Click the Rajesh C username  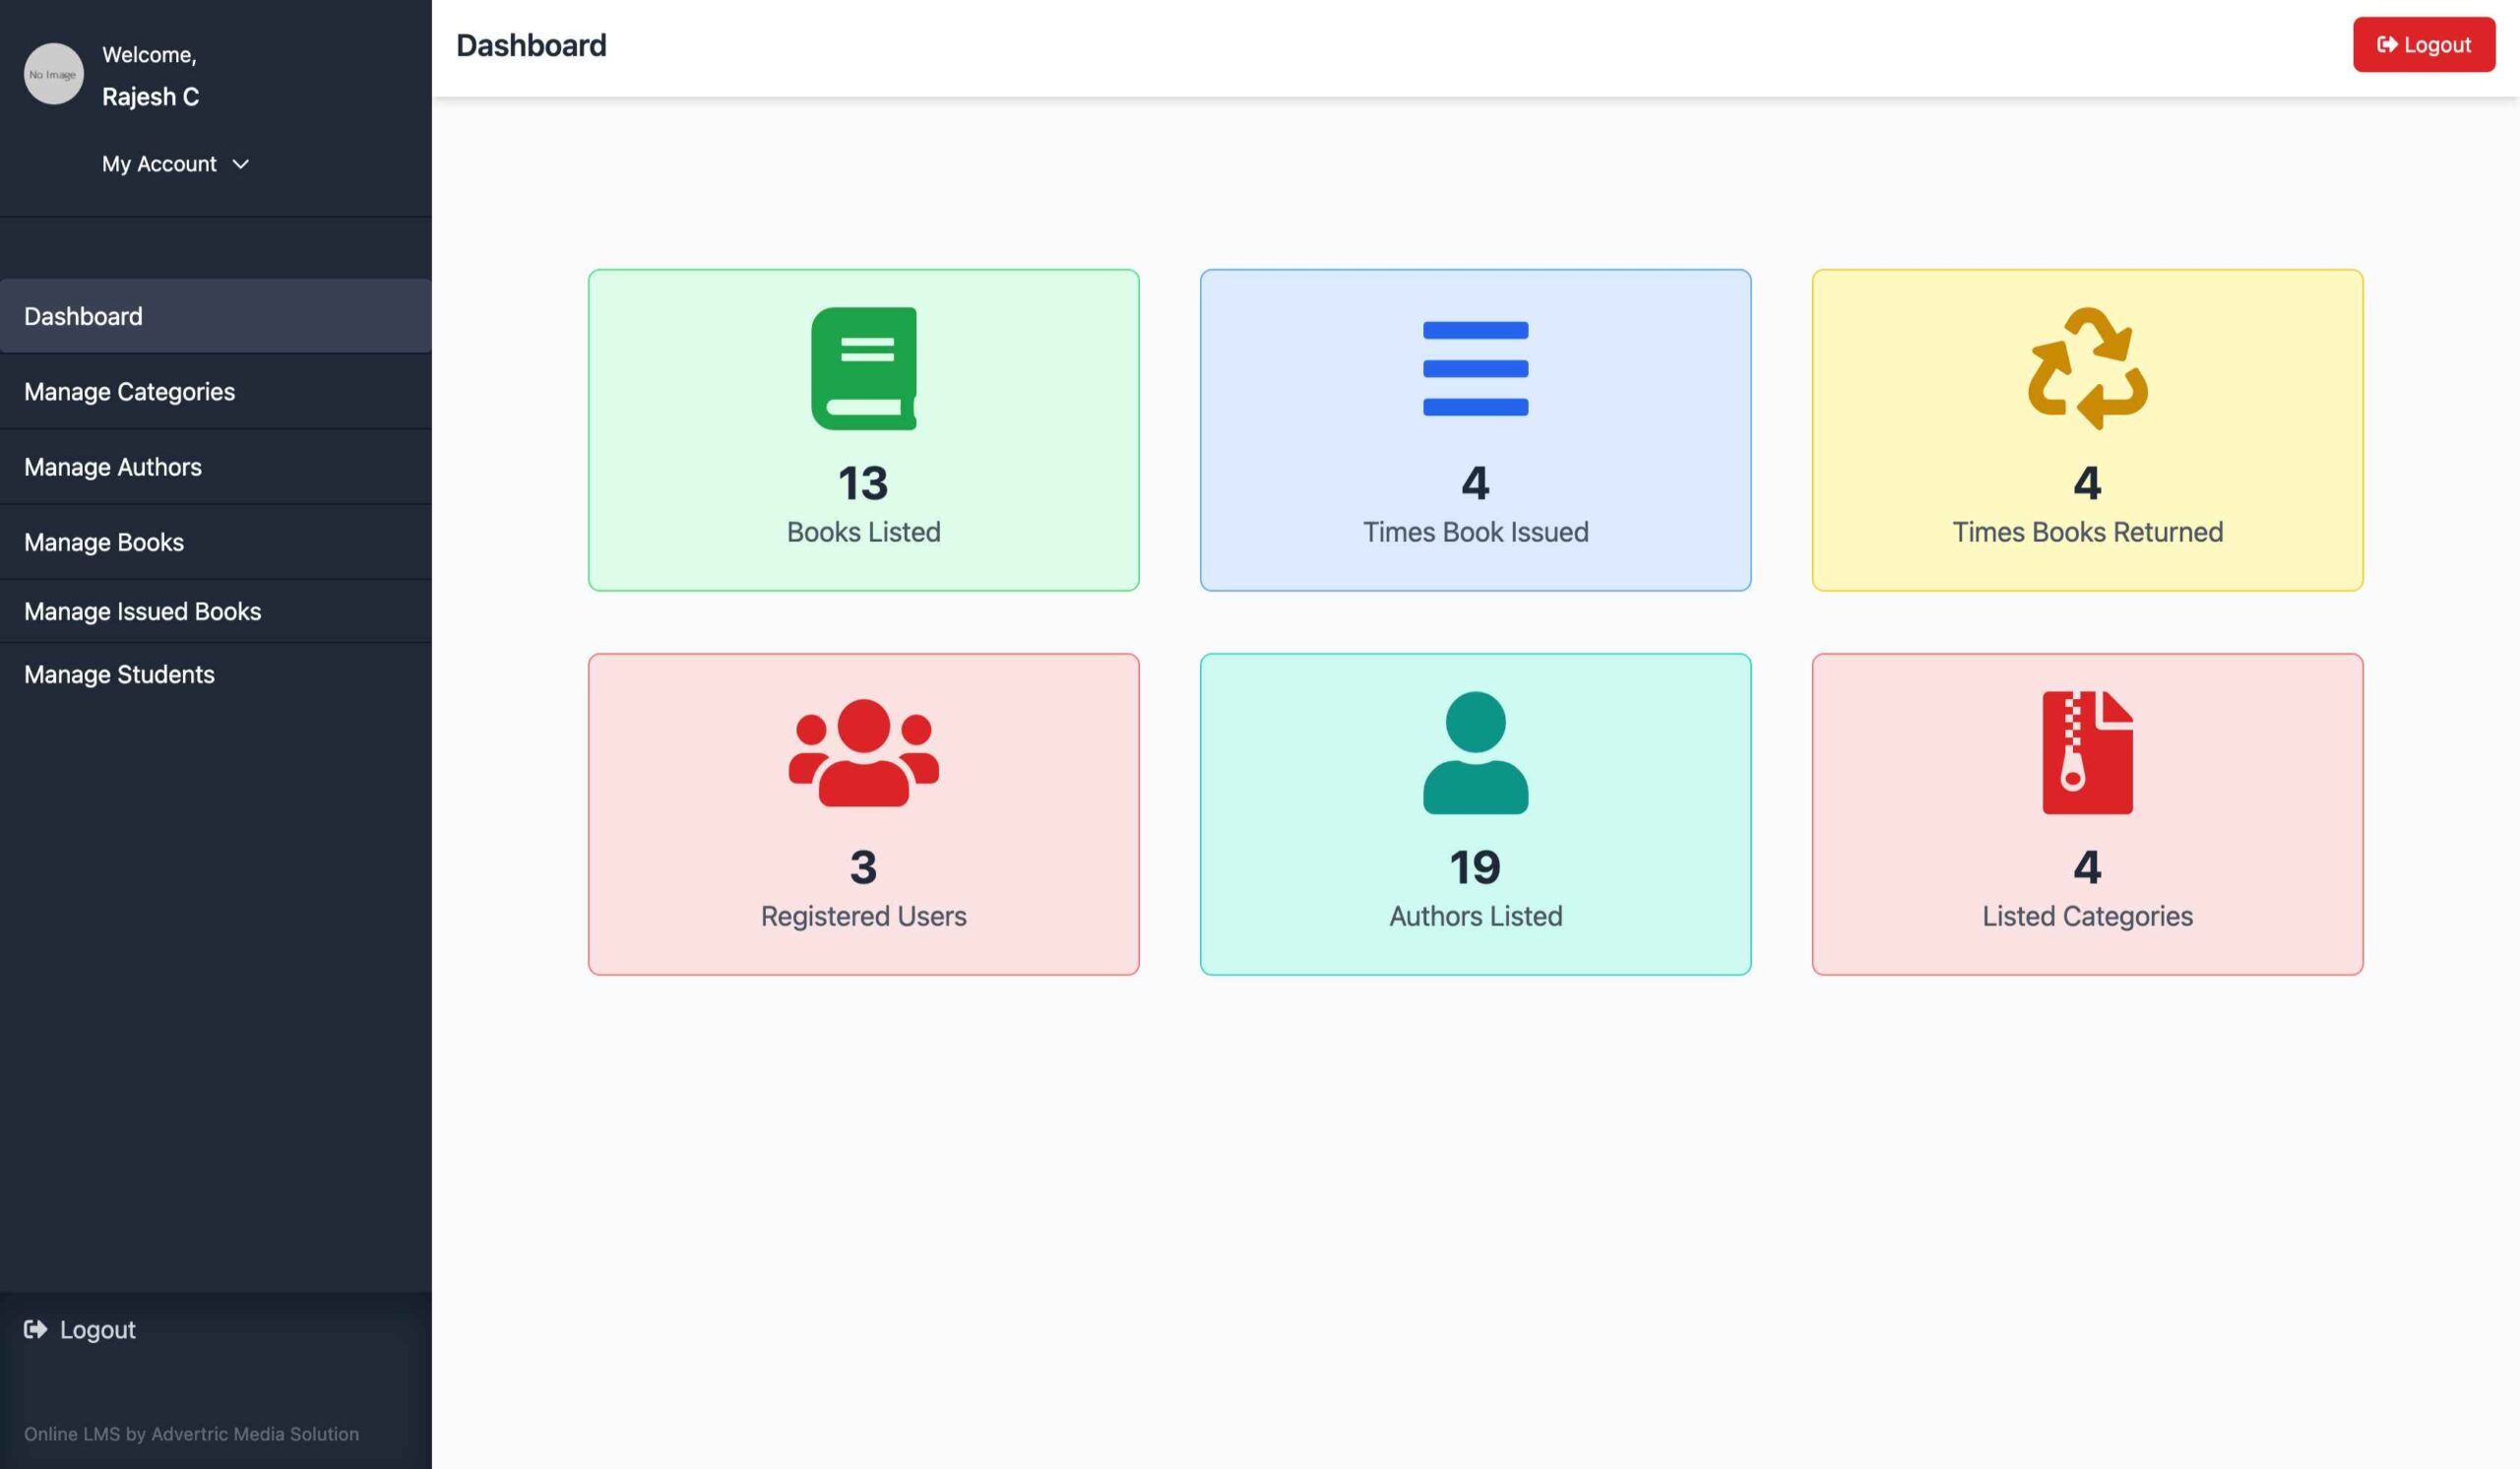pyautogui.click(x=150, y=97)
